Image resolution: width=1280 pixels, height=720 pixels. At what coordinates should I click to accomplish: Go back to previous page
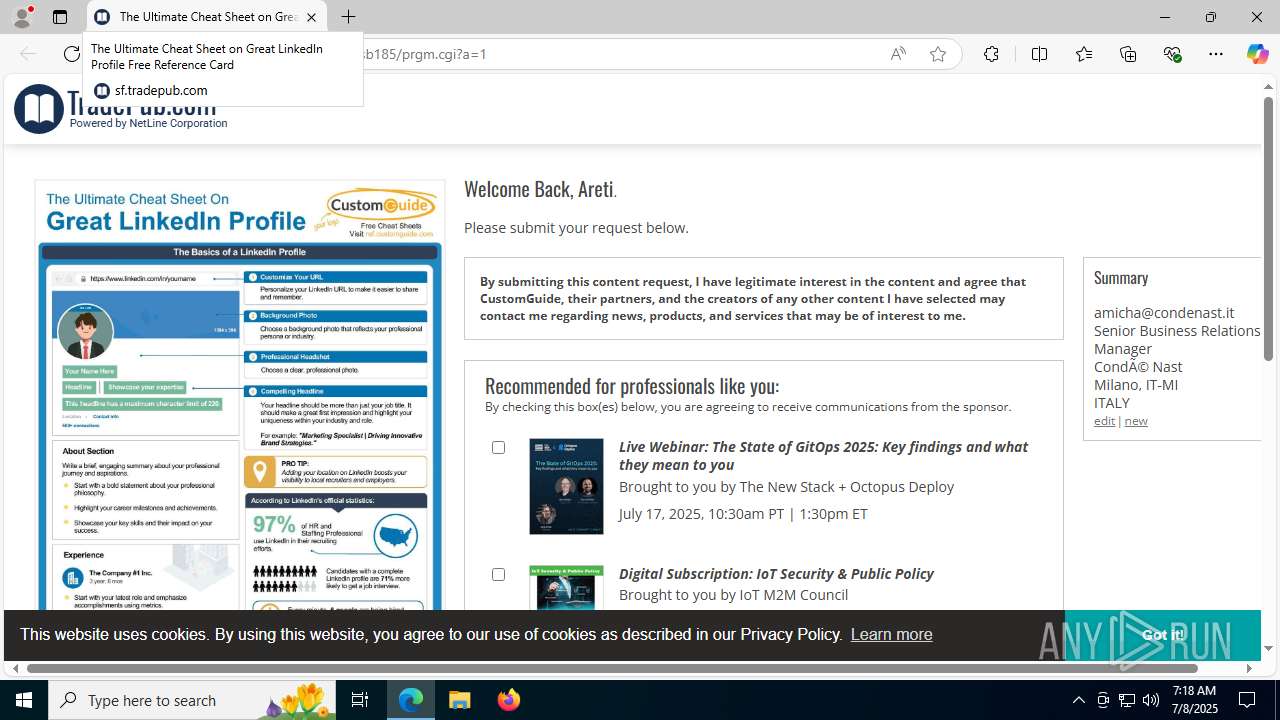[28, 54]
